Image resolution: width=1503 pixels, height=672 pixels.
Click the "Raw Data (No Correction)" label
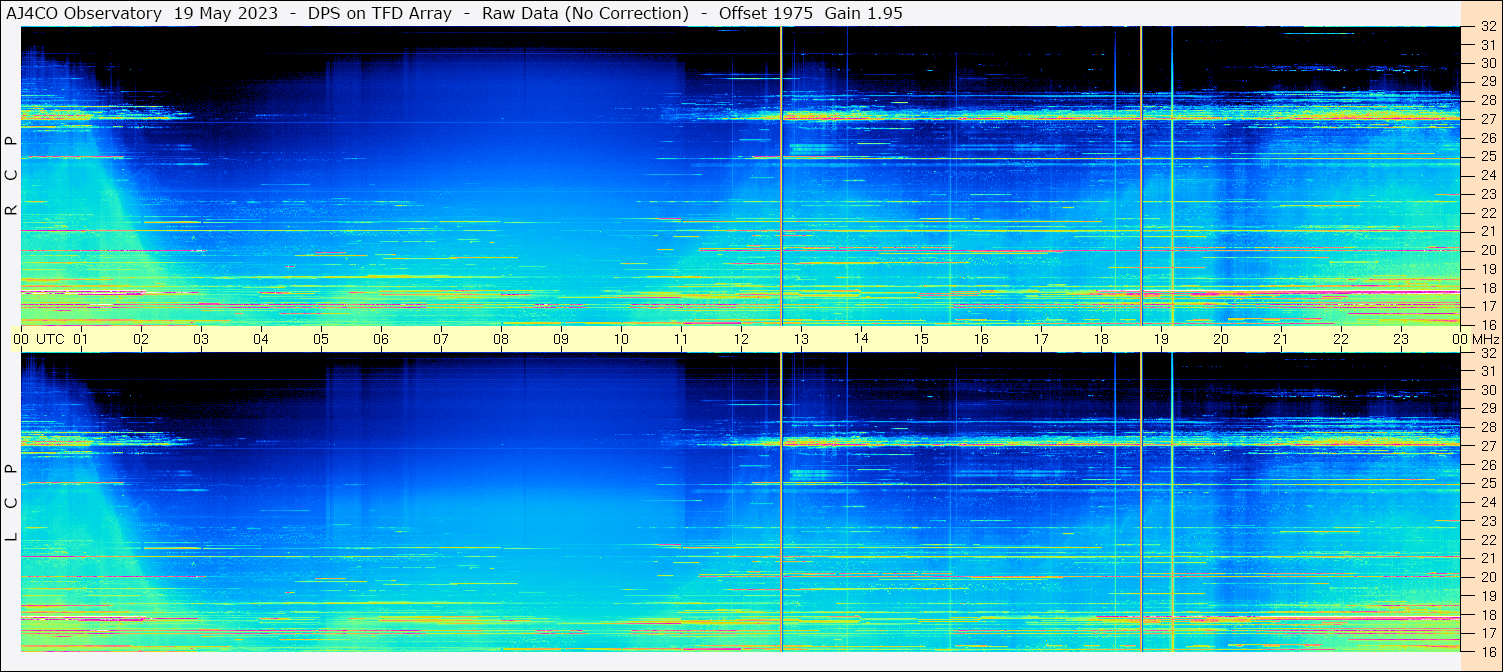585,13
